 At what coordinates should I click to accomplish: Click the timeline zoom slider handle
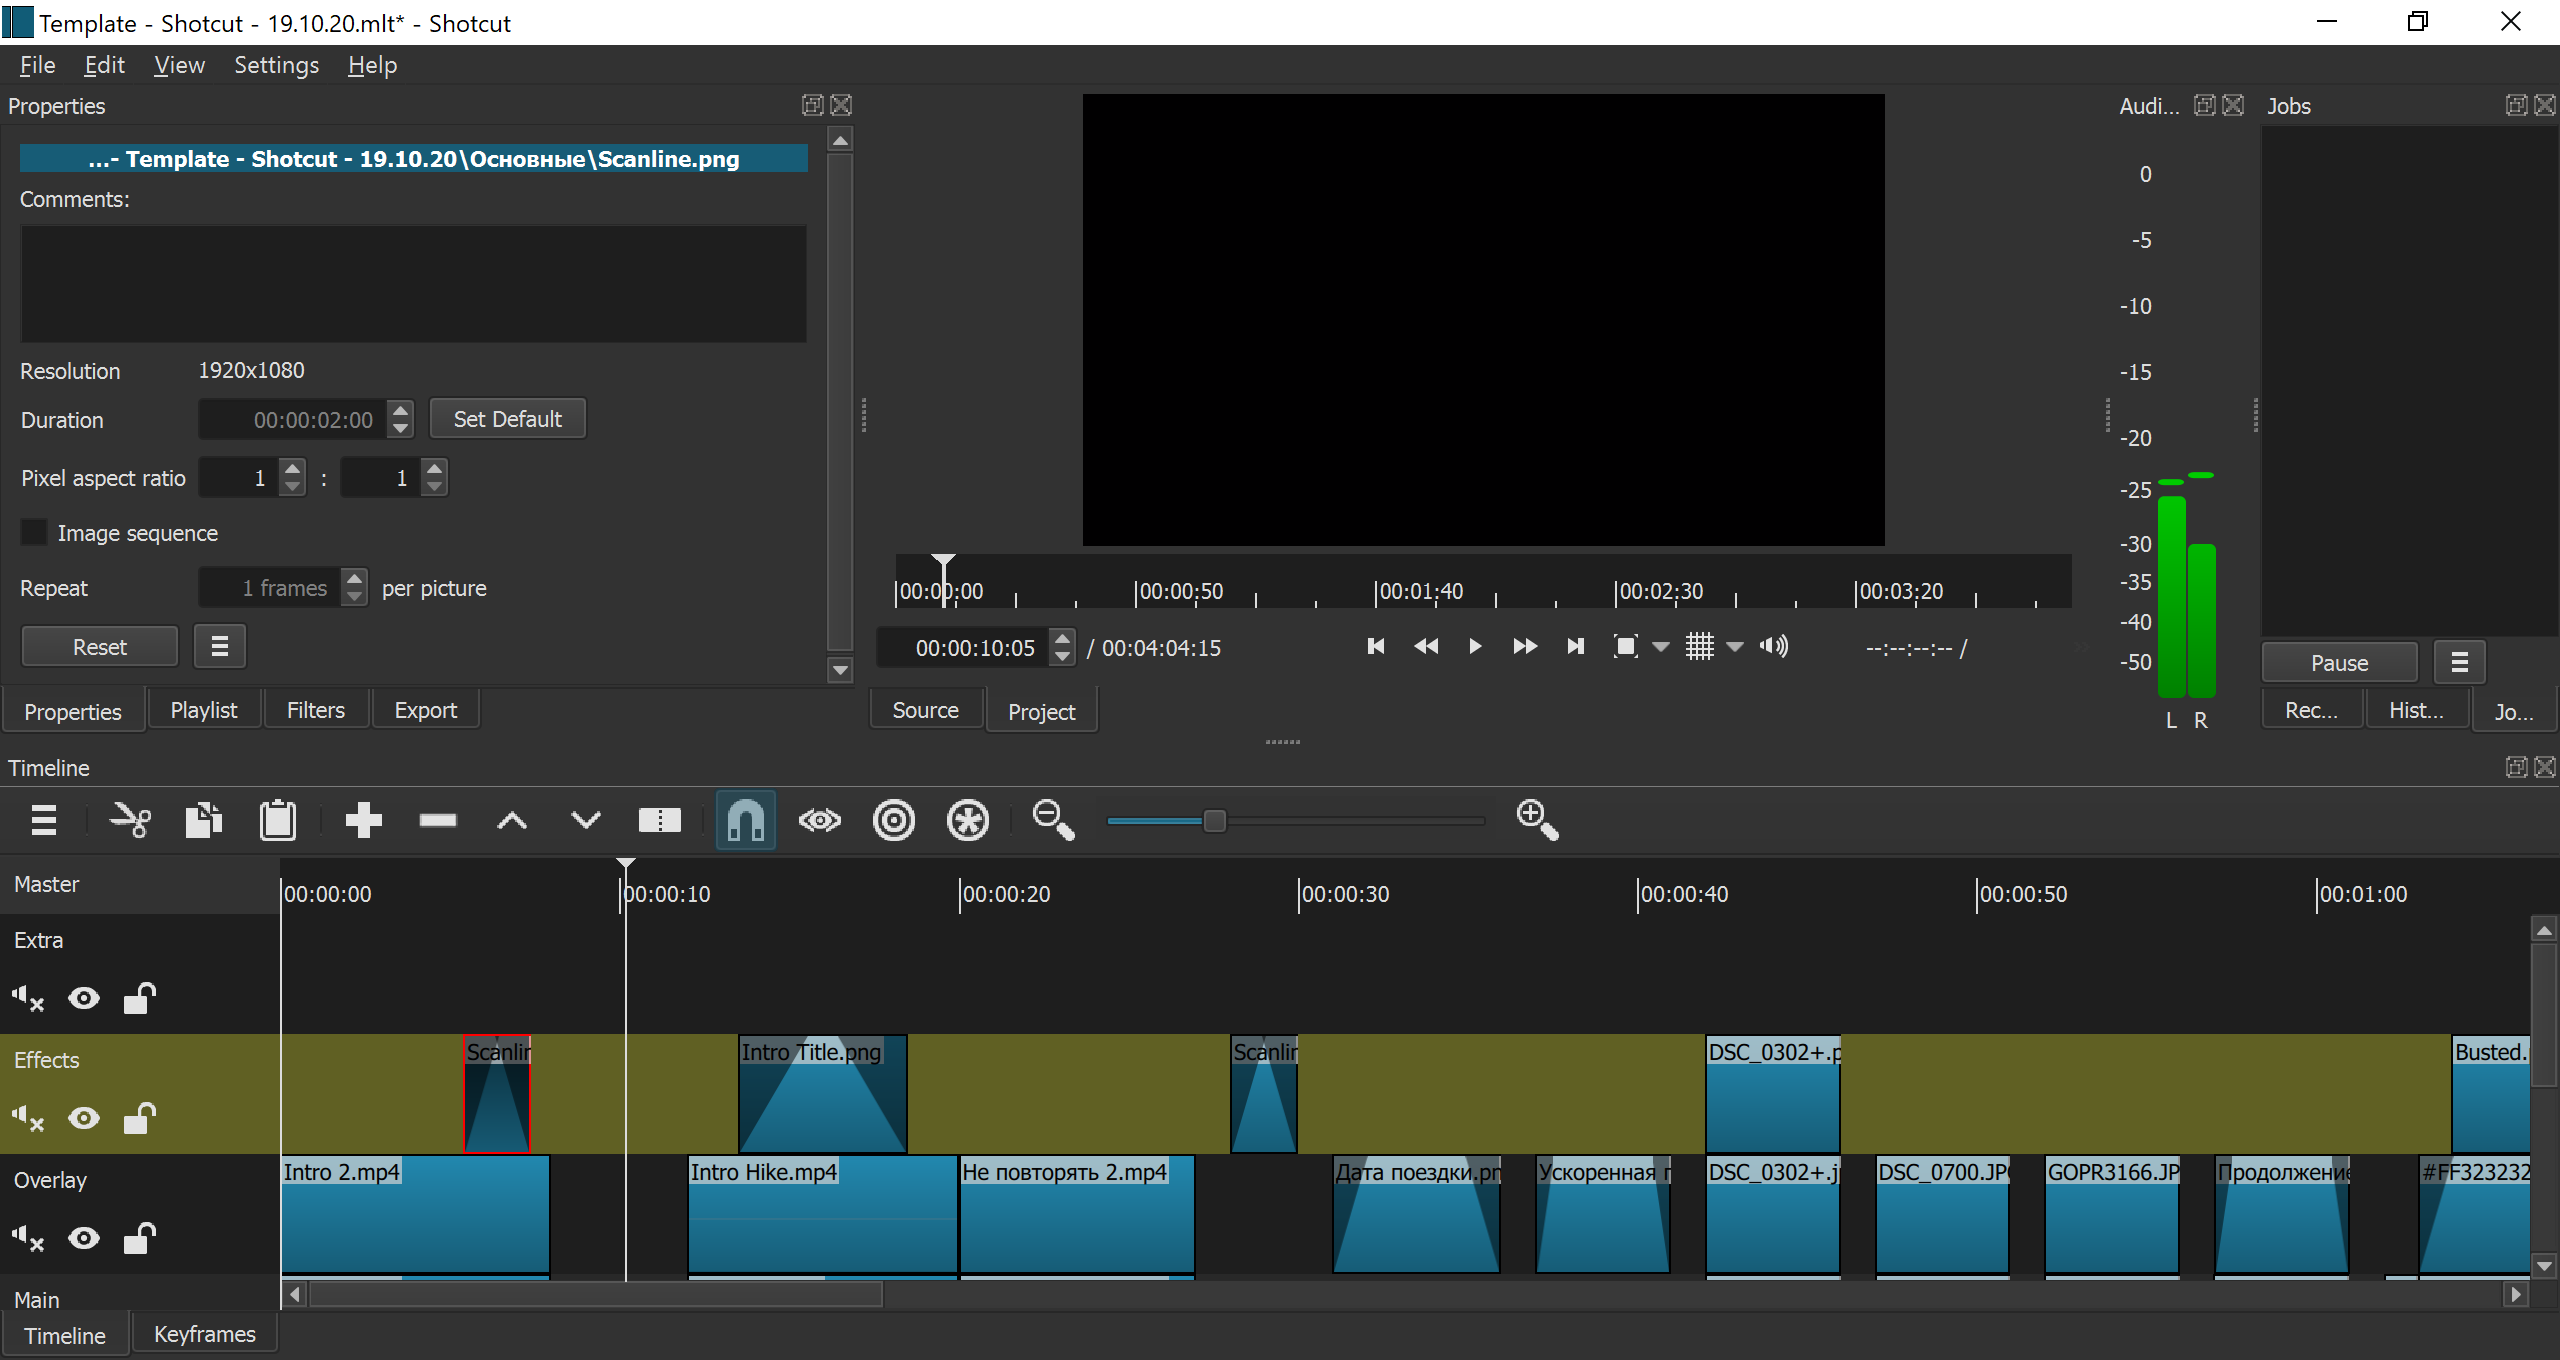pyautogui.click(x=1214, y=821)
